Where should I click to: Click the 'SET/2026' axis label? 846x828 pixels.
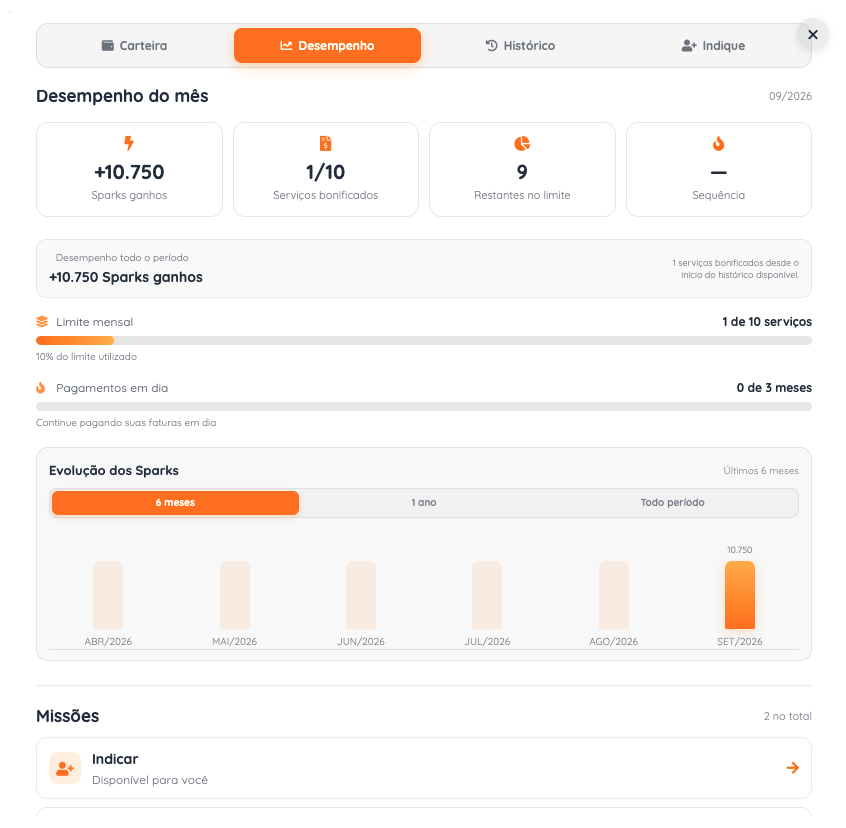pos(739,641)
